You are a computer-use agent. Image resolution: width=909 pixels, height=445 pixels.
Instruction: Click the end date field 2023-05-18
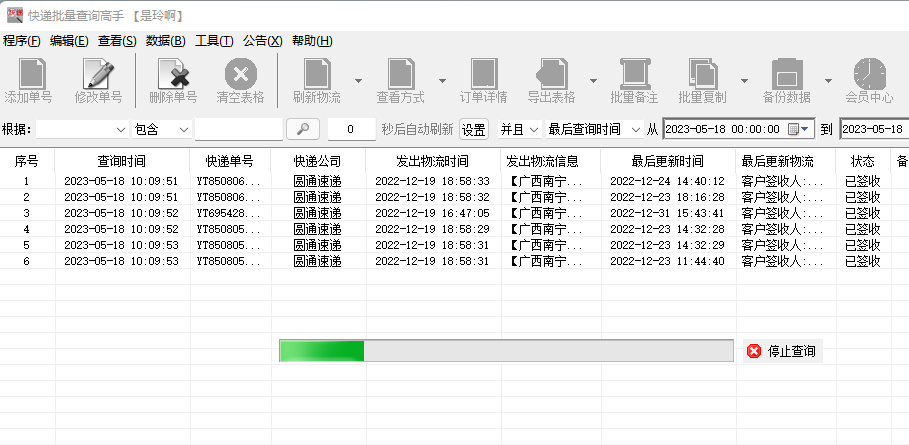874,129
